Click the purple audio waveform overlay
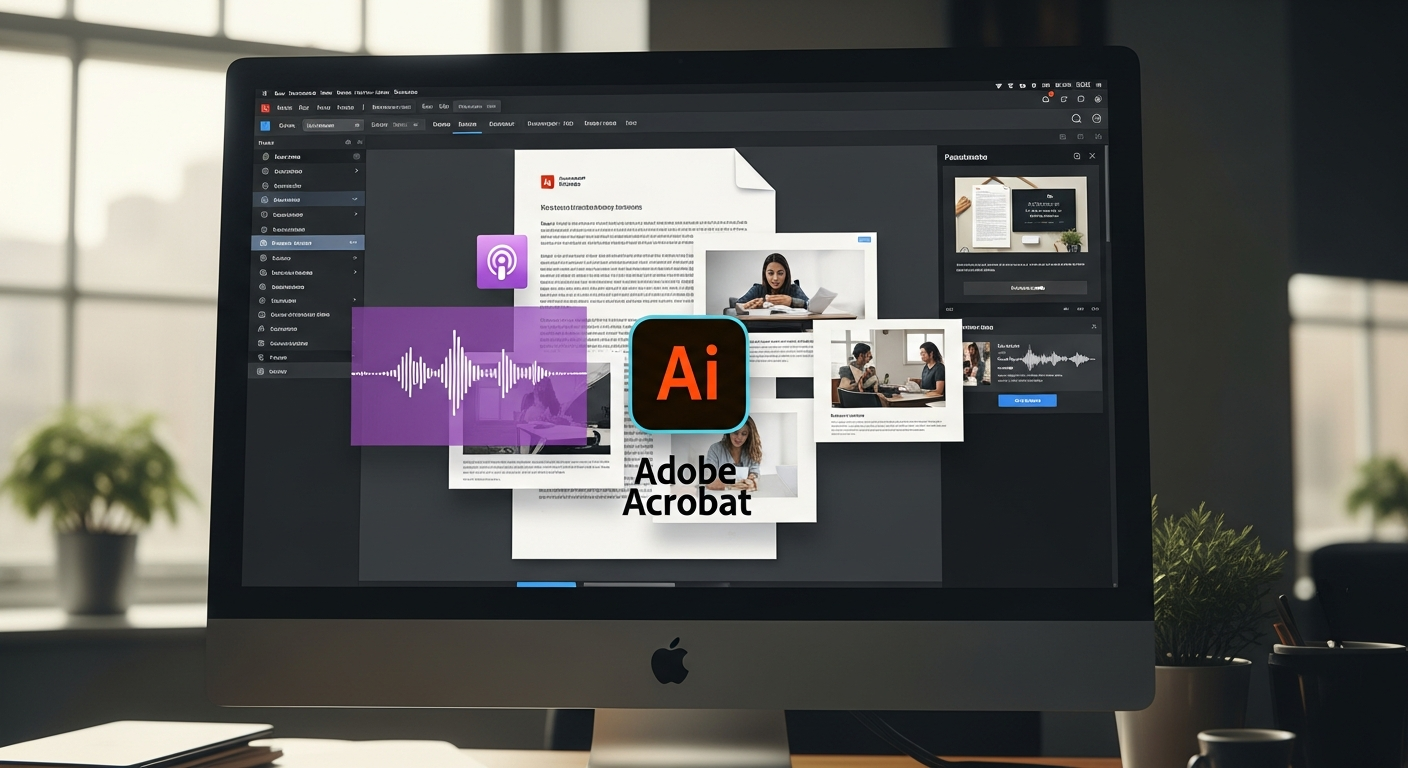This screenshot has width=1408, height=768. (468, 375)
